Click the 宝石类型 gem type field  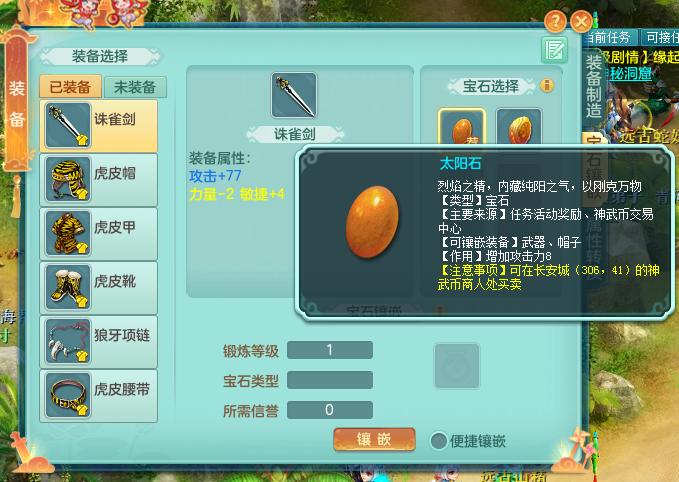tap(330, 380)
